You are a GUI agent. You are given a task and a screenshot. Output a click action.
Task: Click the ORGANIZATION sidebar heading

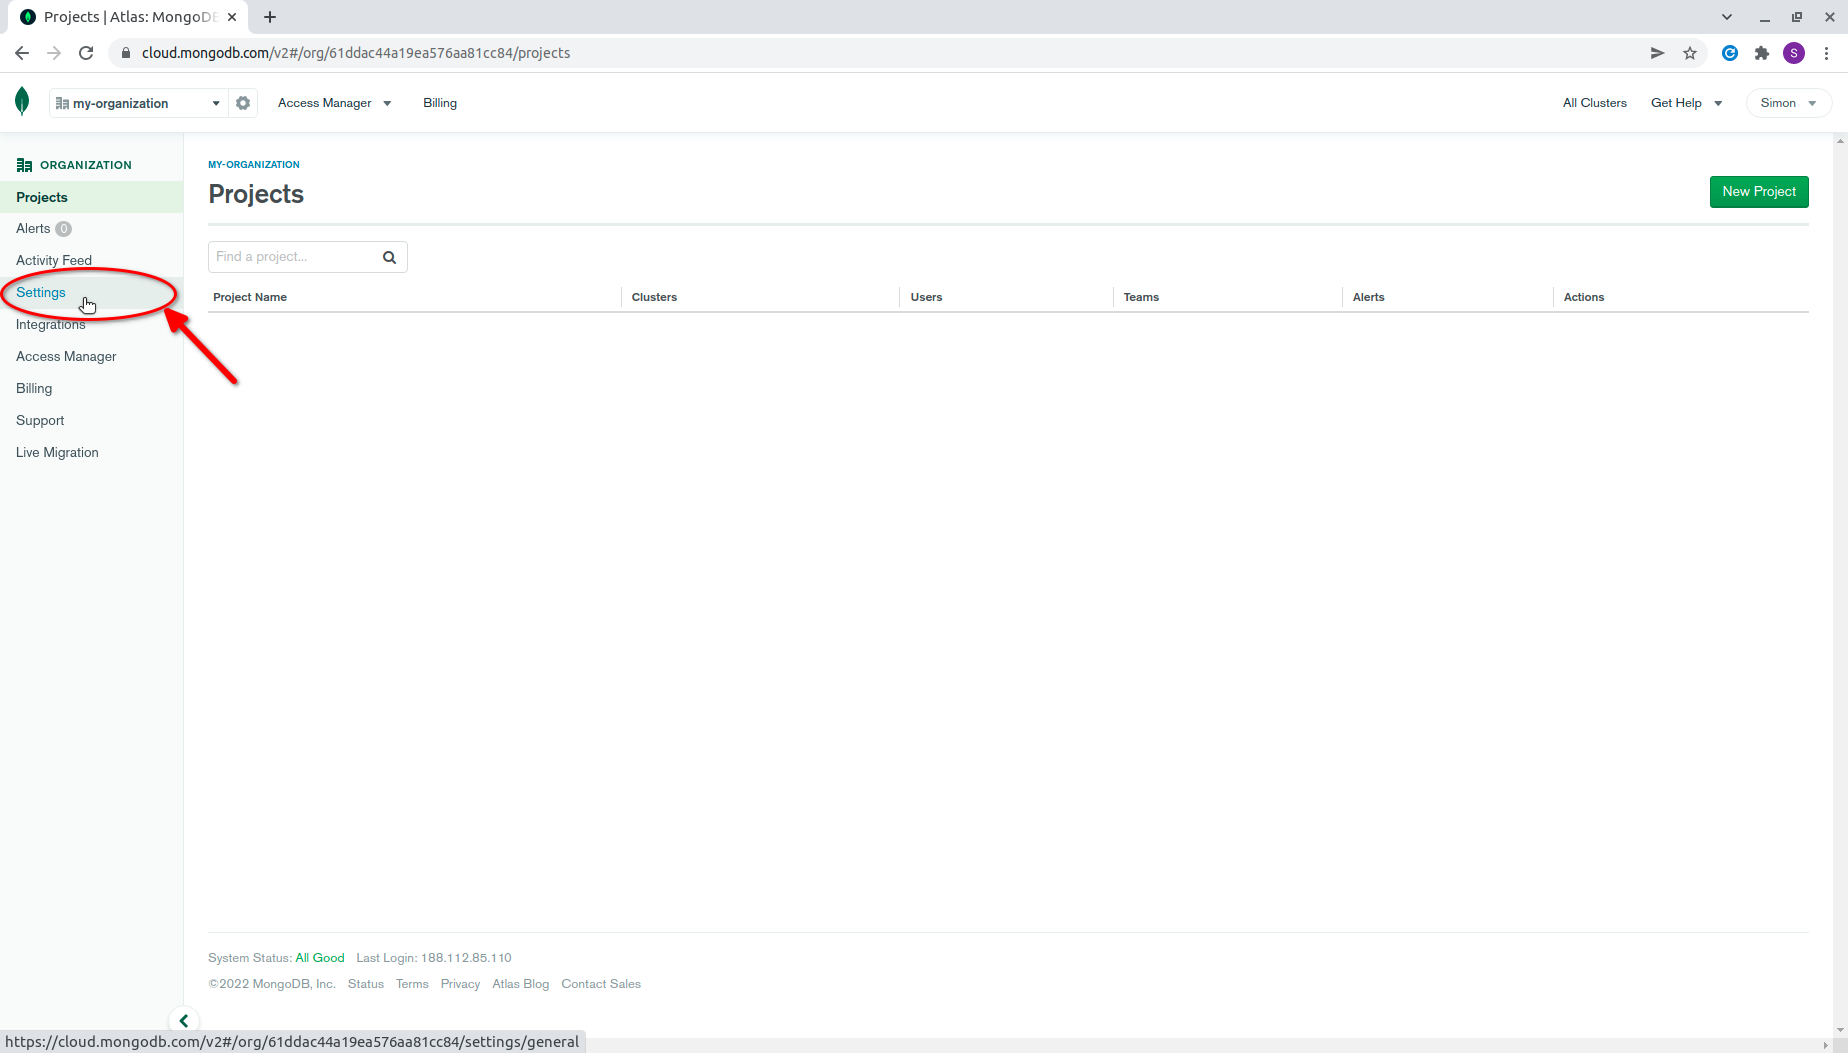coord(85,165)
